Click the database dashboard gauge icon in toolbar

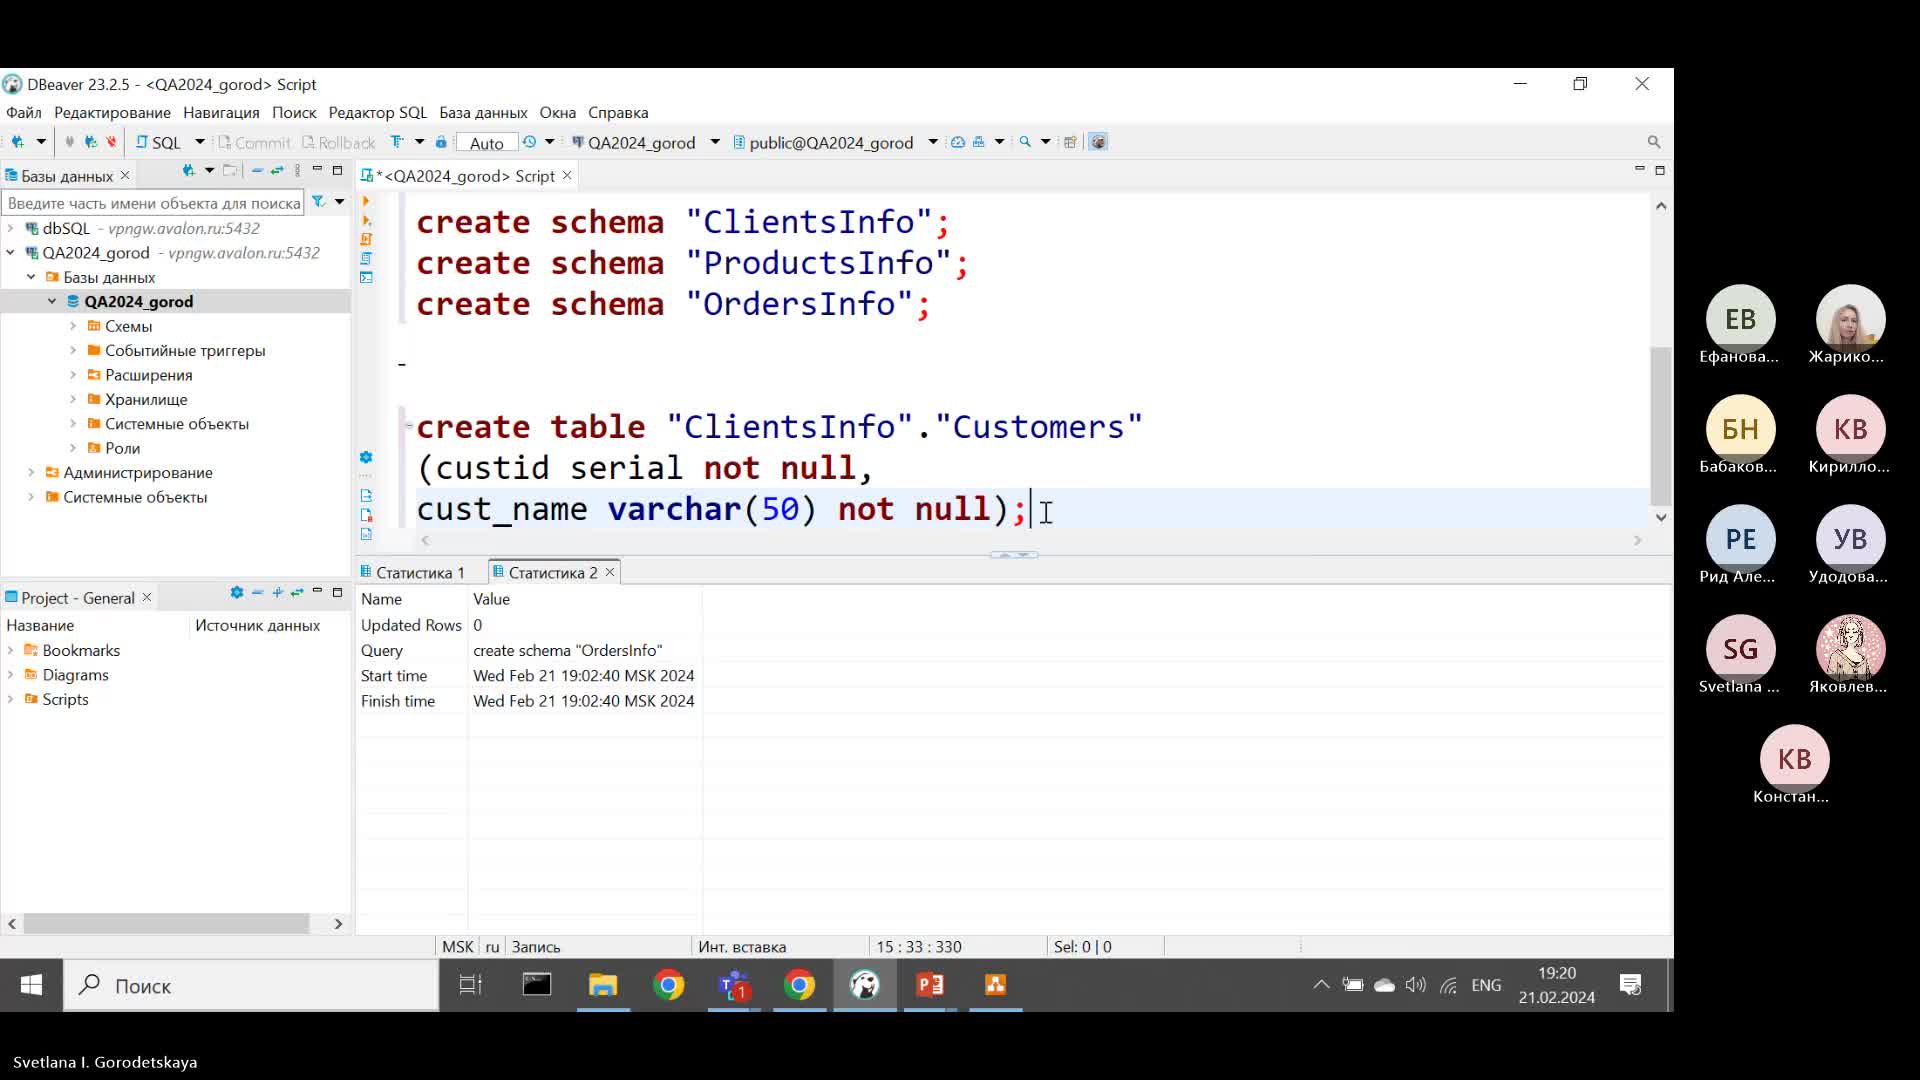tap(958, 142)
